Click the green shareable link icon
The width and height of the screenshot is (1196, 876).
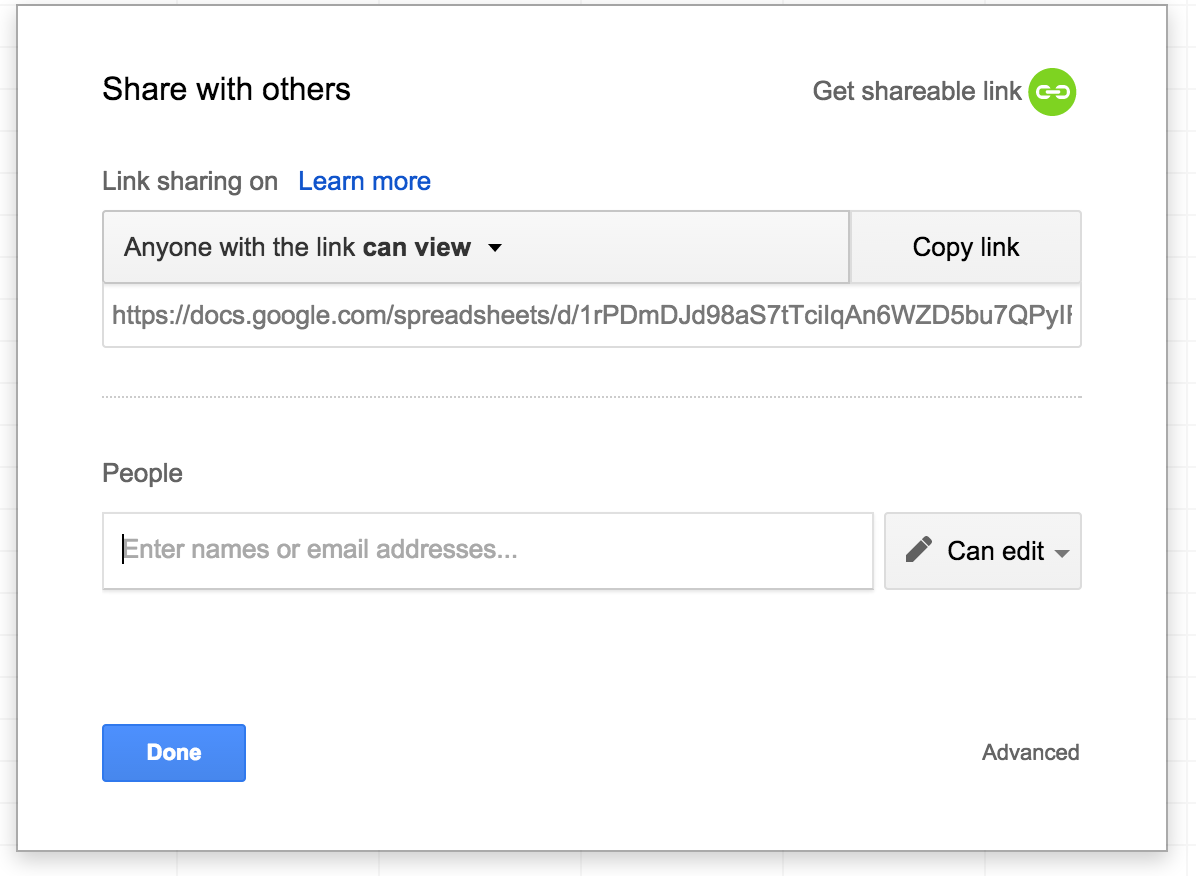coord(1052,92)
